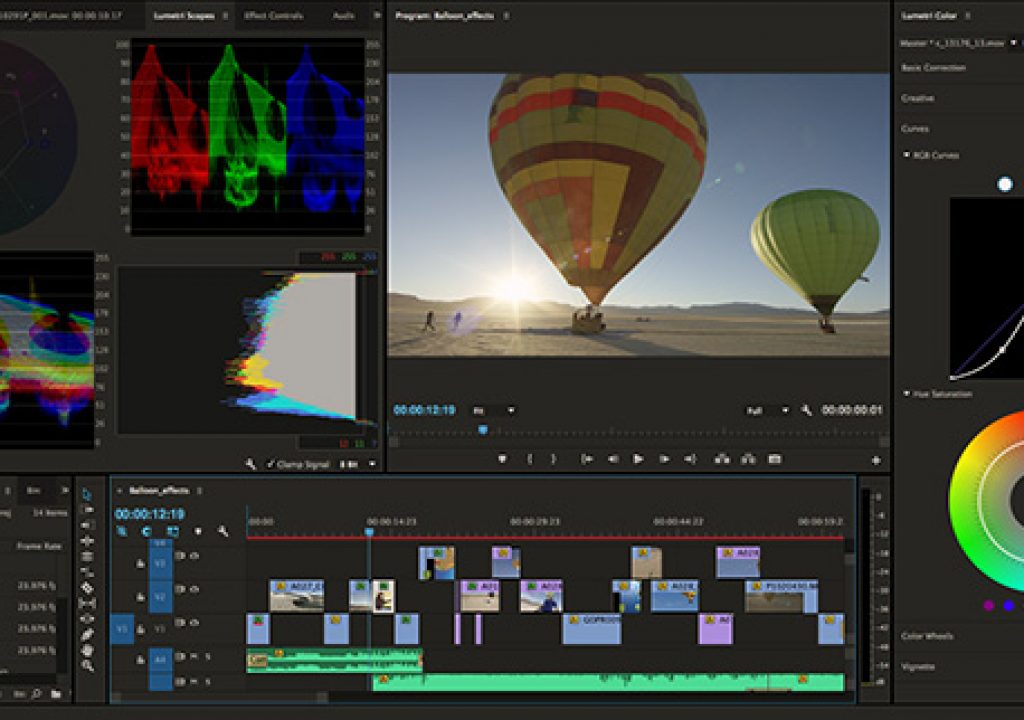Select the Hand tool

pyautogui.click(x=88, y=650)
